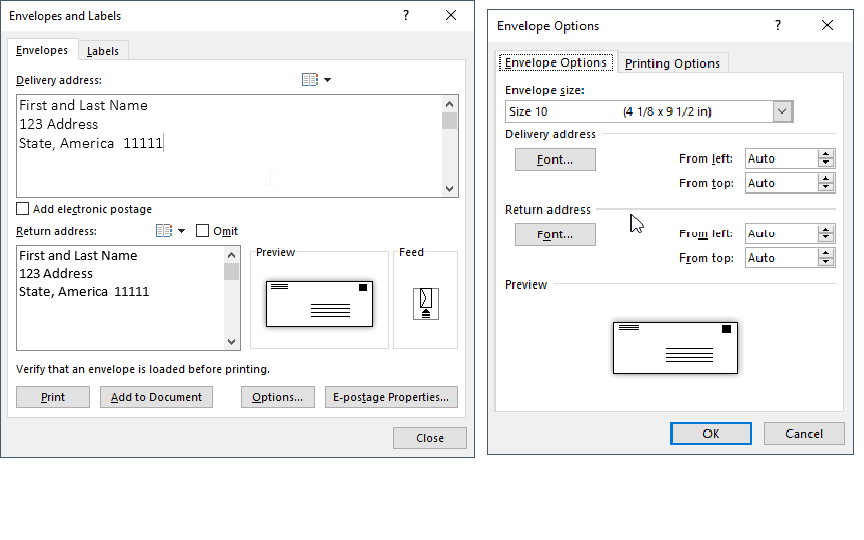Click the Add to Document button
The width and height of the screenshot is (864, 540).
[156, 397]
